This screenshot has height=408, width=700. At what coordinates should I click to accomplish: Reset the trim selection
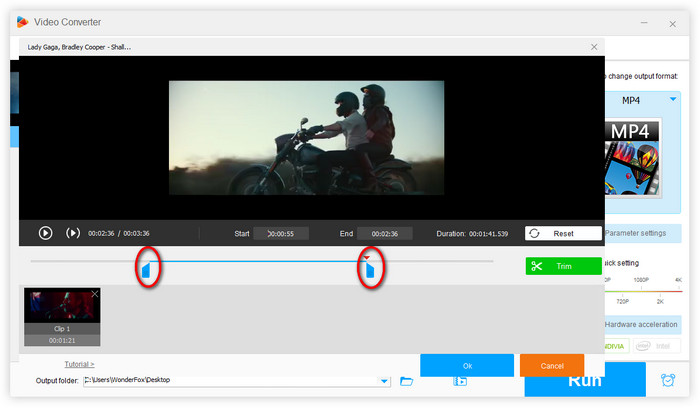(563, 233)
